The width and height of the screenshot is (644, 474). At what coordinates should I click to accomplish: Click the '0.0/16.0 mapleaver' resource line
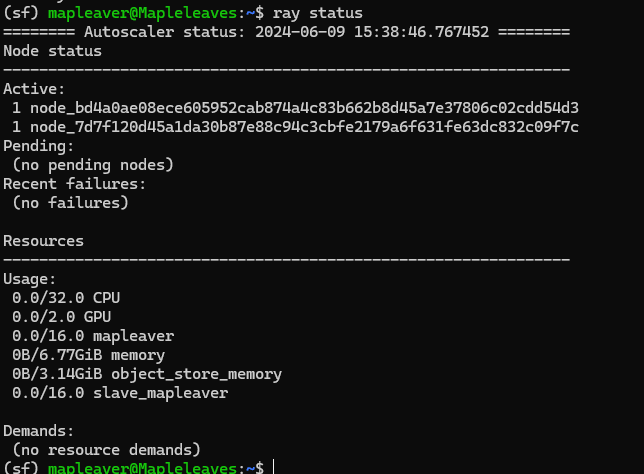click(93, 336)
